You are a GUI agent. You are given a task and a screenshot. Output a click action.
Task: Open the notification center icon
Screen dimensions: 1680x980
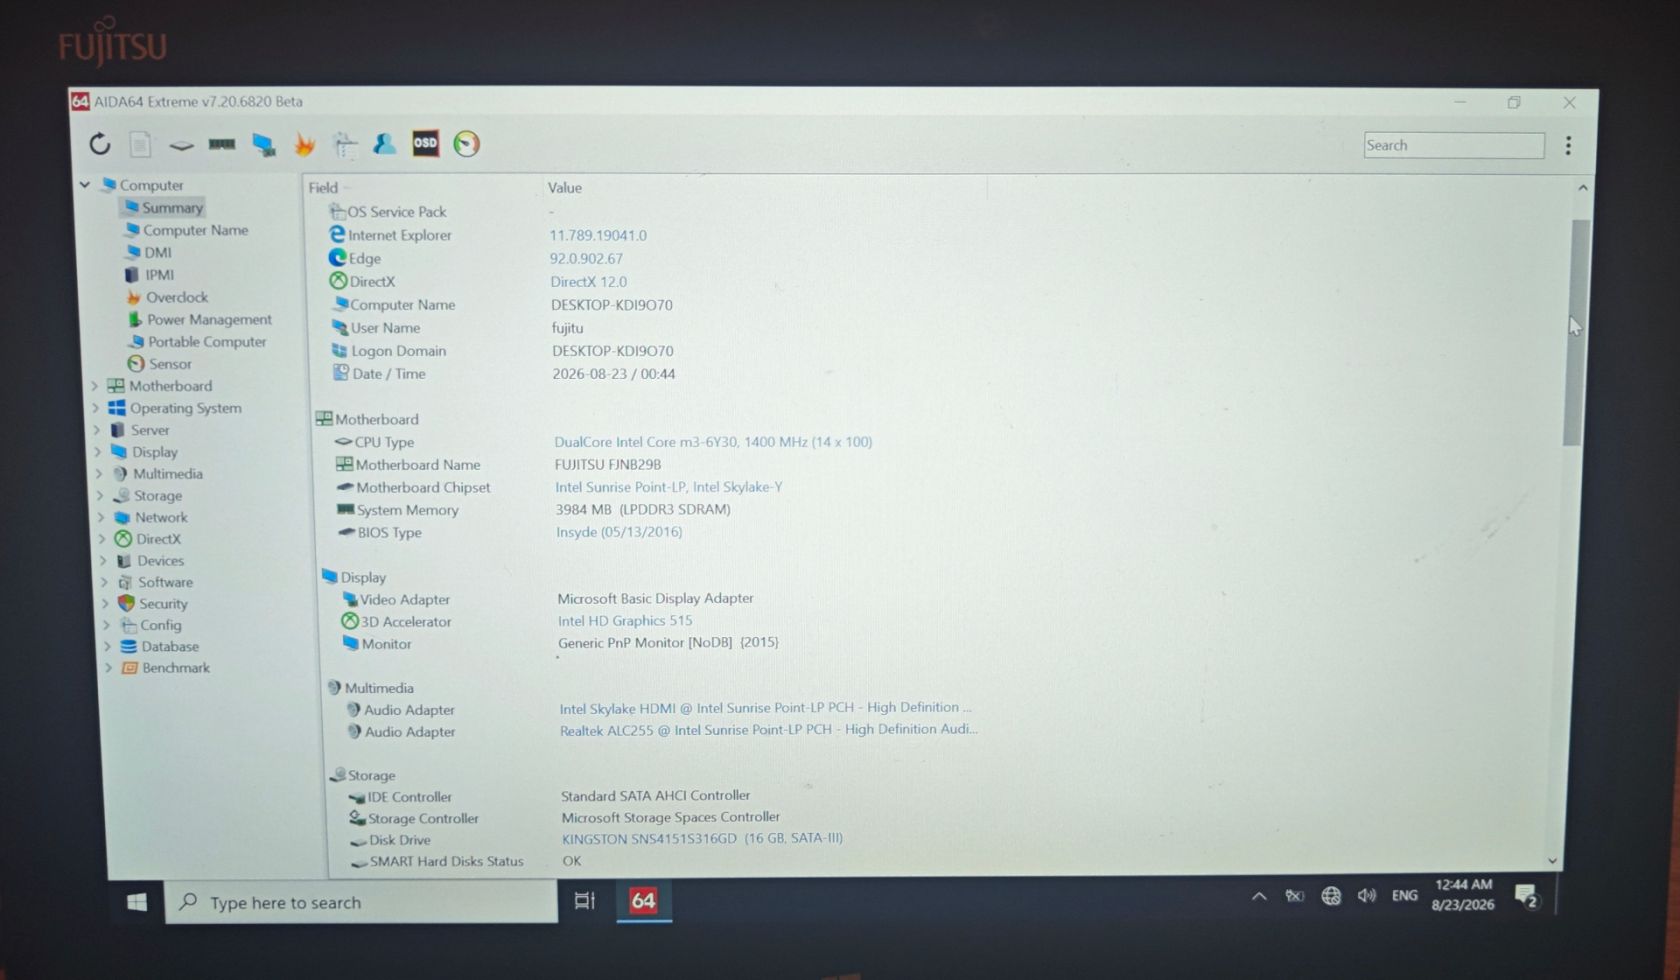(1526, 896)
